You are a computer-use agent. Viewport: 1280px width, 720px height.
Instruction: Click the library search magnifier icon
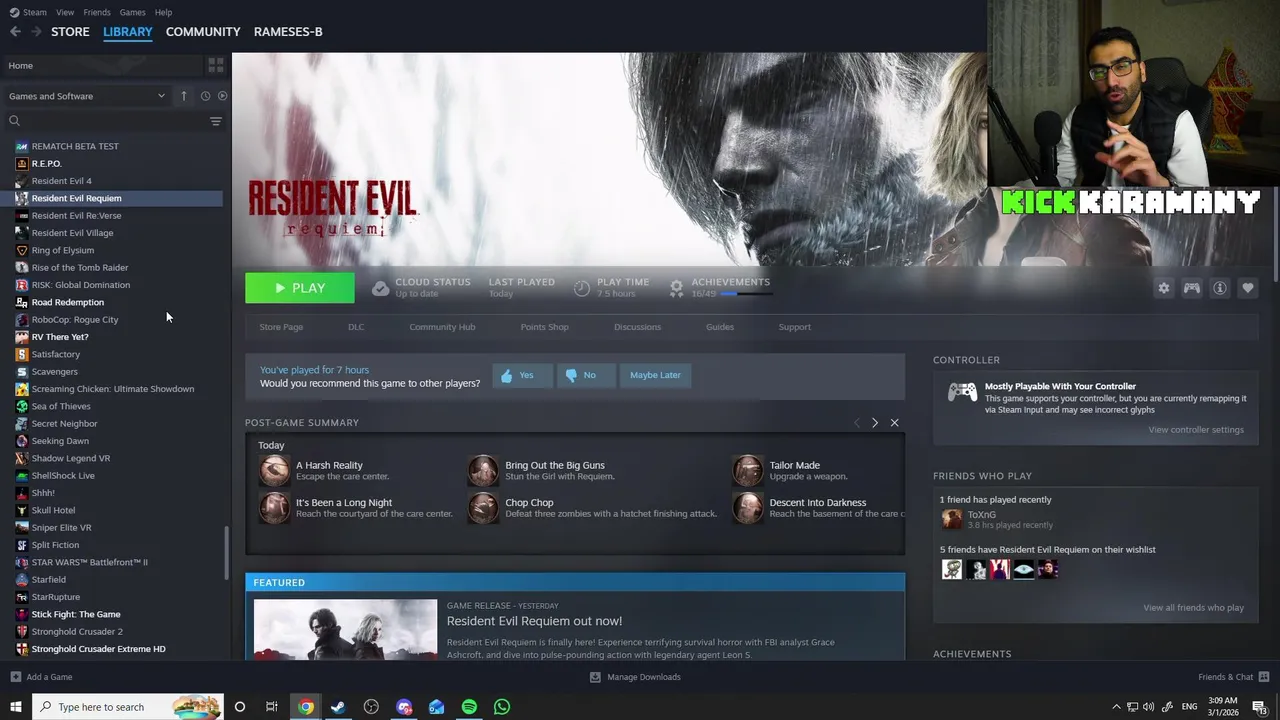click(x=15, y=121)
